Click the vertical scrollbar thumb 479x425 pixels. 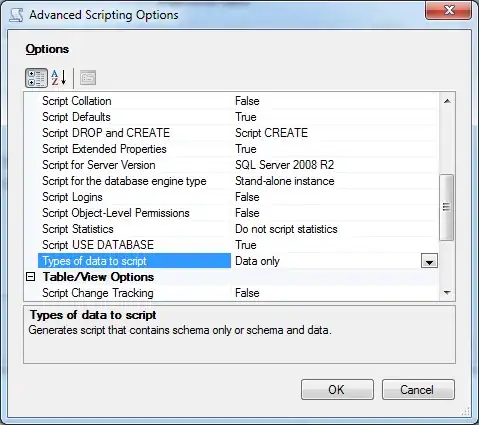click(x=447, y=207)
